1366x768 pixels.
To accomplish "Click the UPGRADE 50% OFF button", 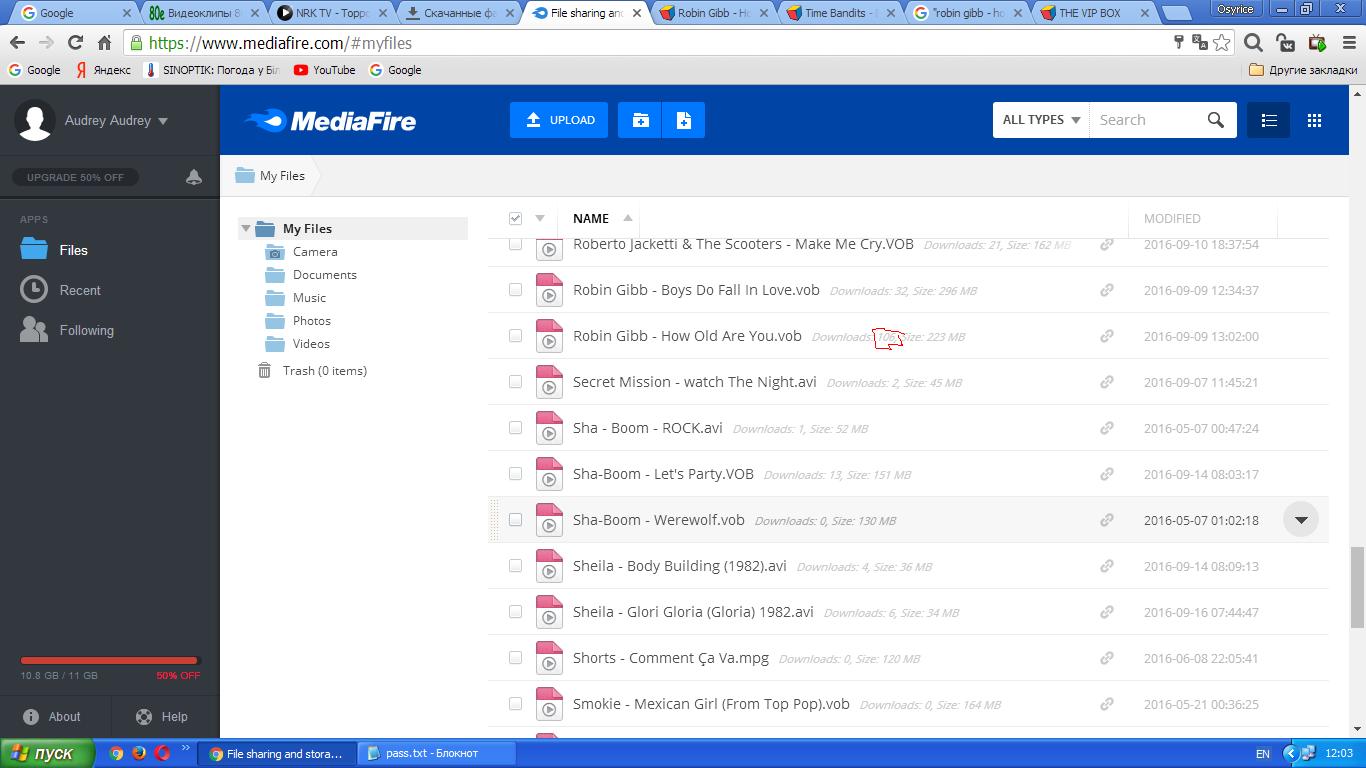I will tap(75, 177).
